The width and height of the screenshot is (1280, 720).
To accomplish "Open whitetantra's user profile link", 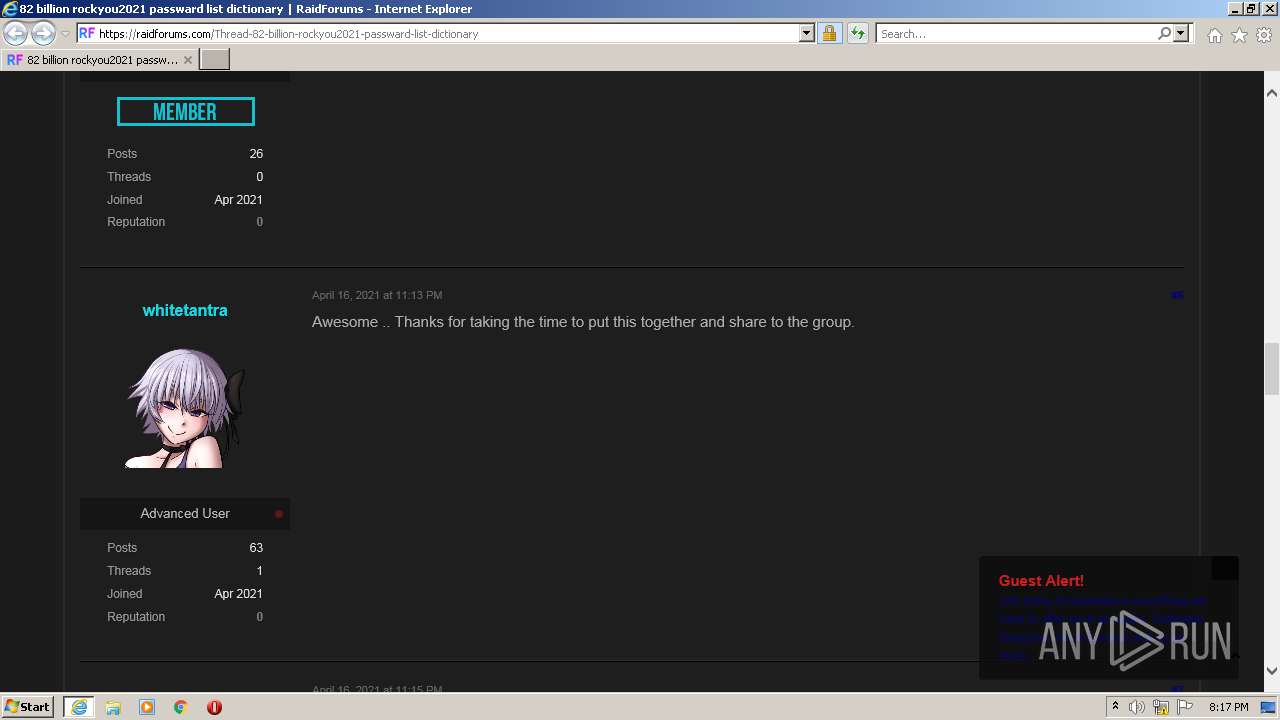I will [x=185, y=310].
